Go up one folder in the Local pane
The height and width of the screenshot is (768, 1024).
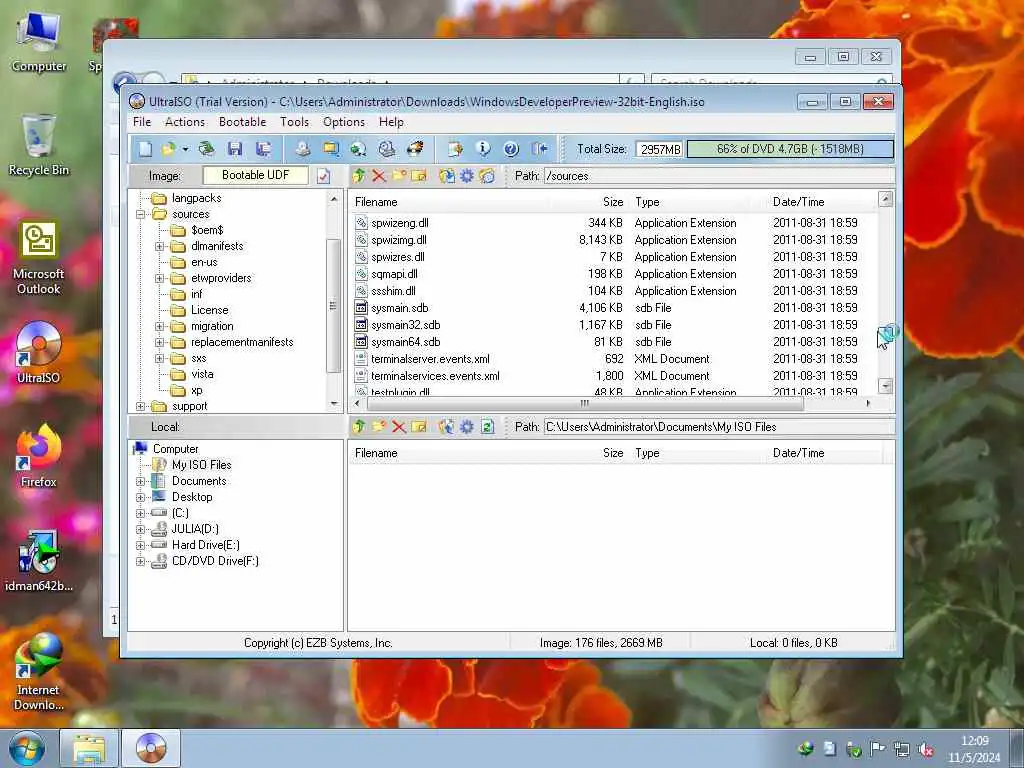point(359,426)
